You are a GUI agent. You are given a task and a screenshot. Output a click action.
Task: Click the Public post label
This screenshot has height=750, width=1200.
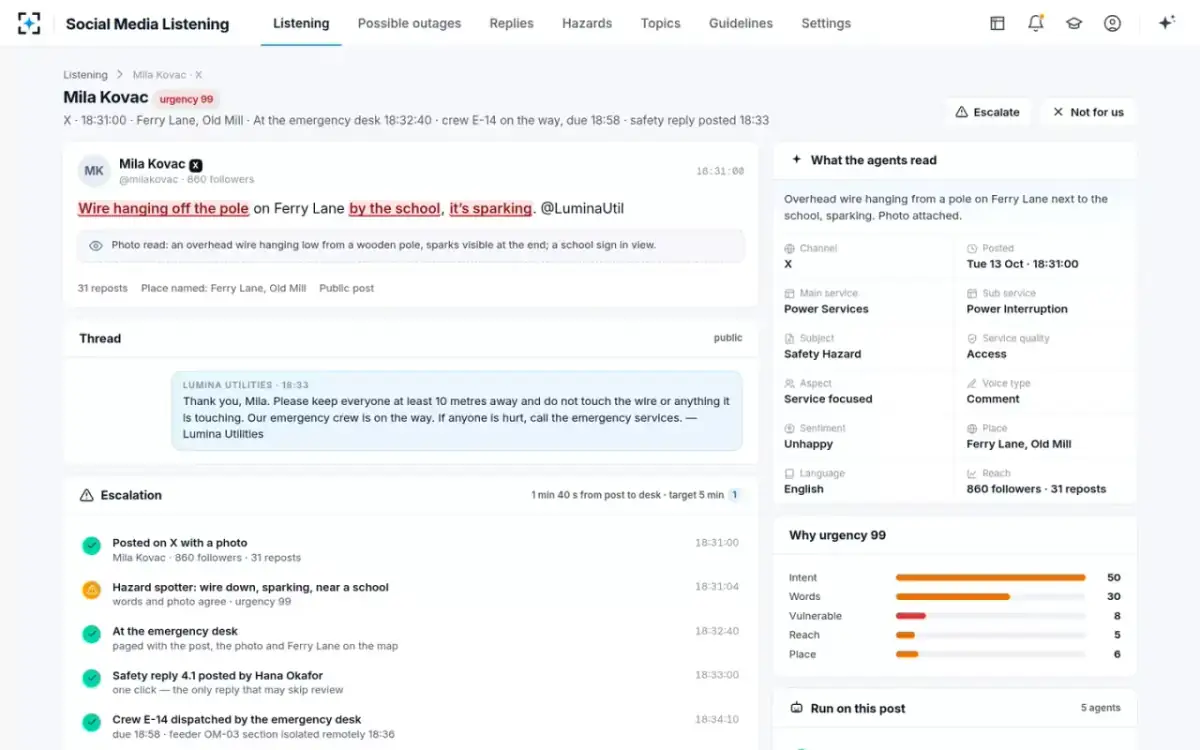347,288
